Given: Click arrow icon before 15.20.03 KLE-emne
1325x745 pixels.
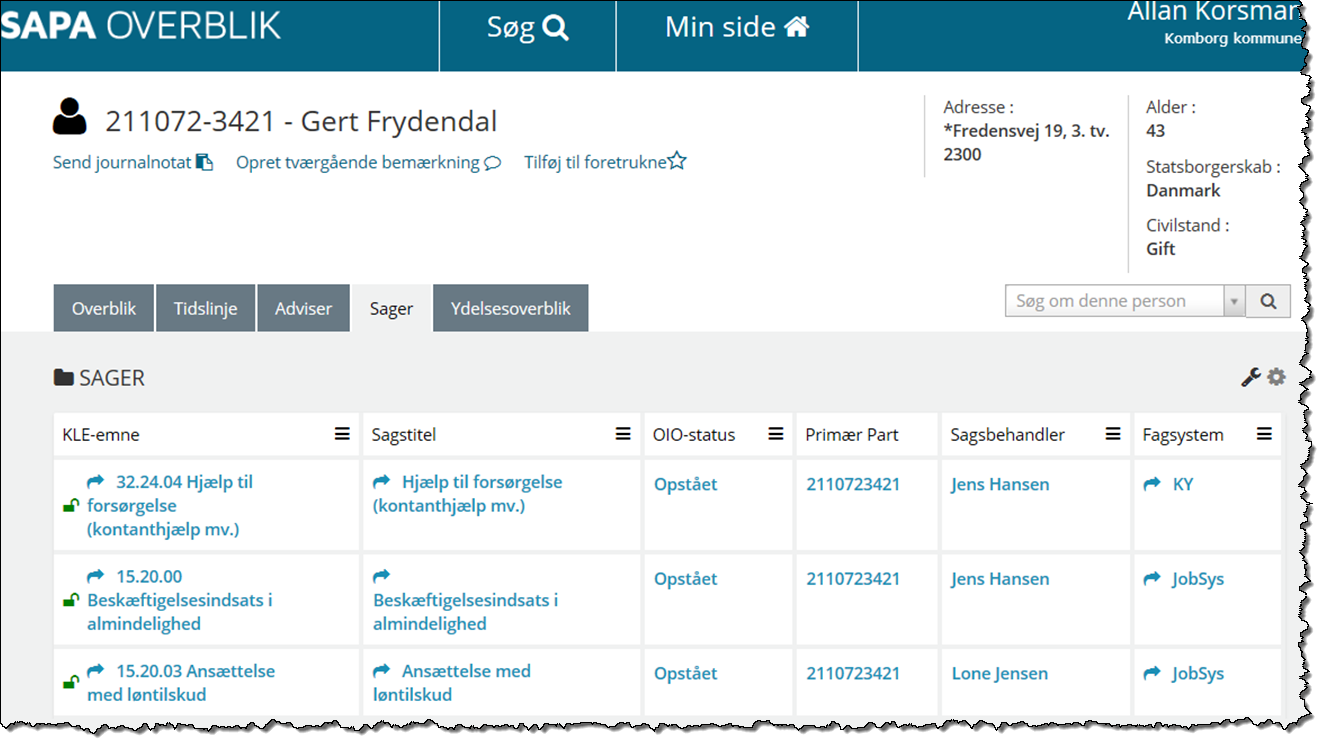Looking at the screenshot, I should point(96,670).
